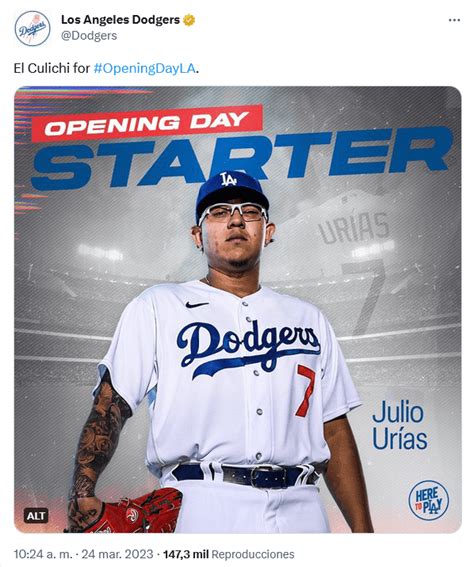Click the red Opening Day banner
The width and height of the screenshot is (474, 567).
146,124
